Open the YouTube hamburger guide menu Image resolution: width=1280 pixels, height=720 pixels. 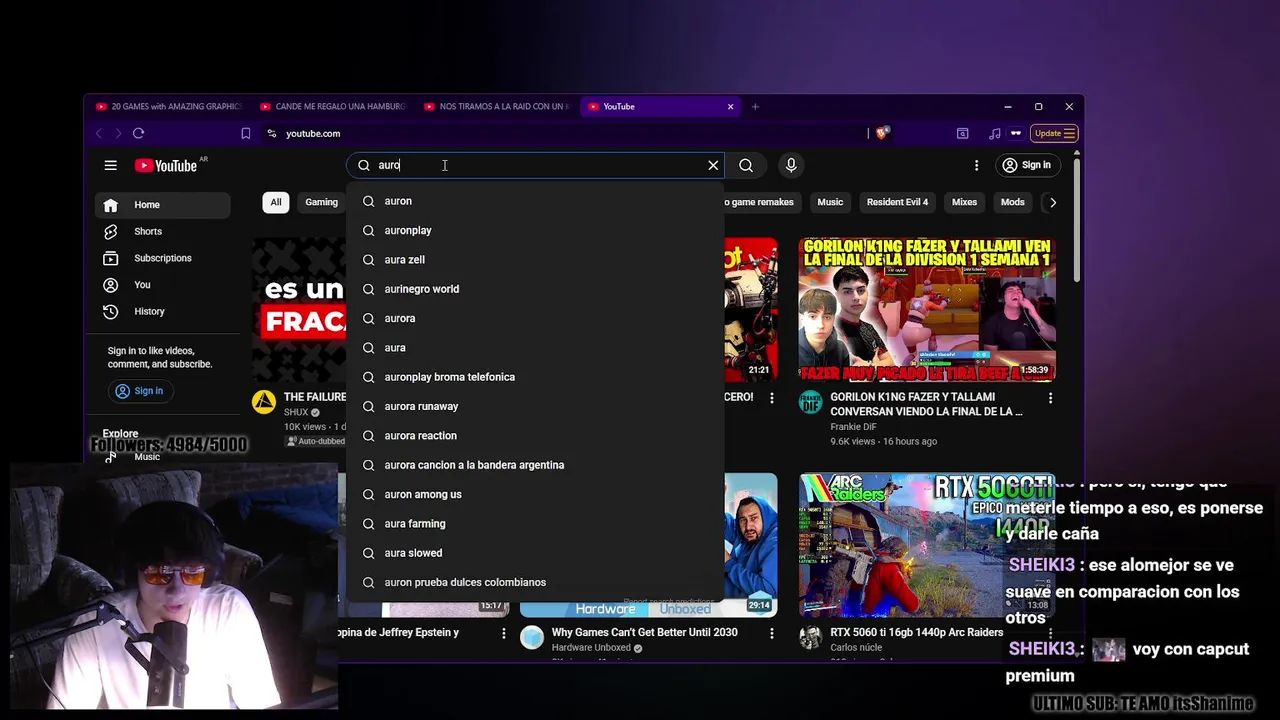(111, 165)
